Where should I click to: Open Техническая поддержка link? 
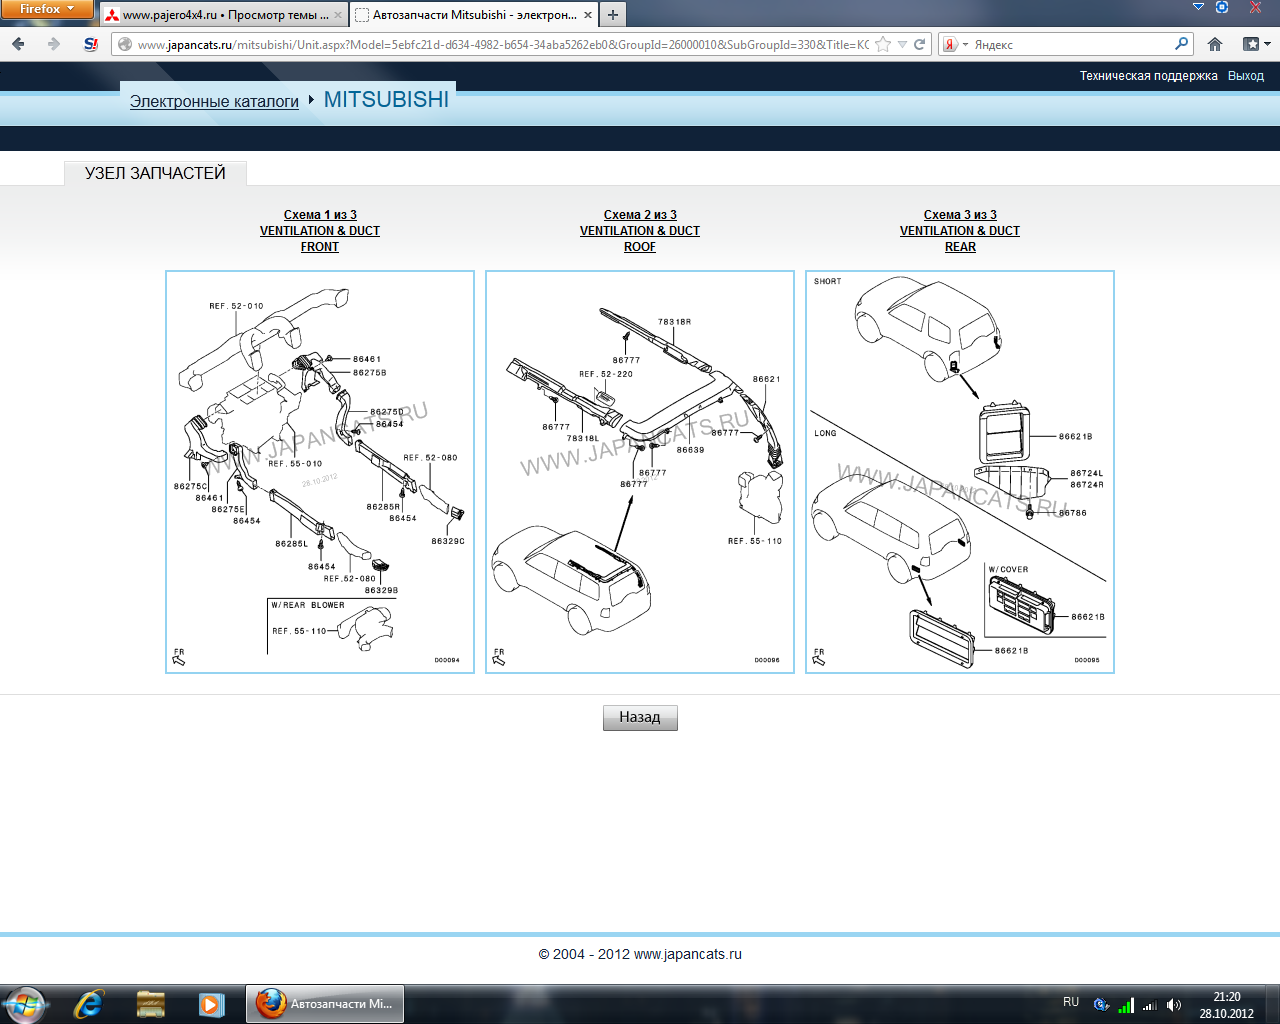point(1148,76)
